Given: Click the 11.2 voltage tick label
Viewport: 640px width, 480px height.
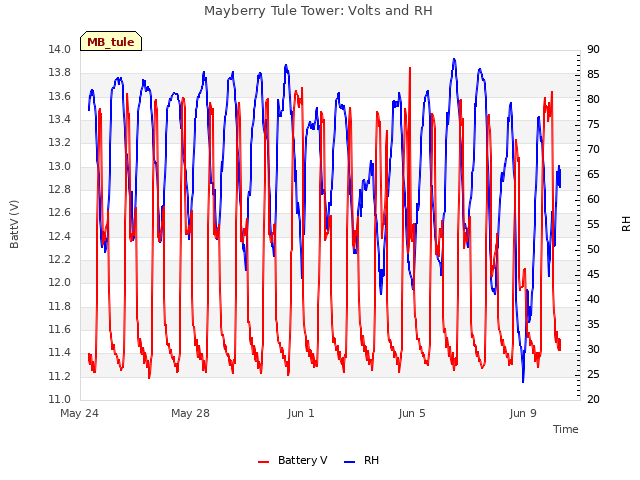Looking at the screenshot, I should (x=60, y=376).
